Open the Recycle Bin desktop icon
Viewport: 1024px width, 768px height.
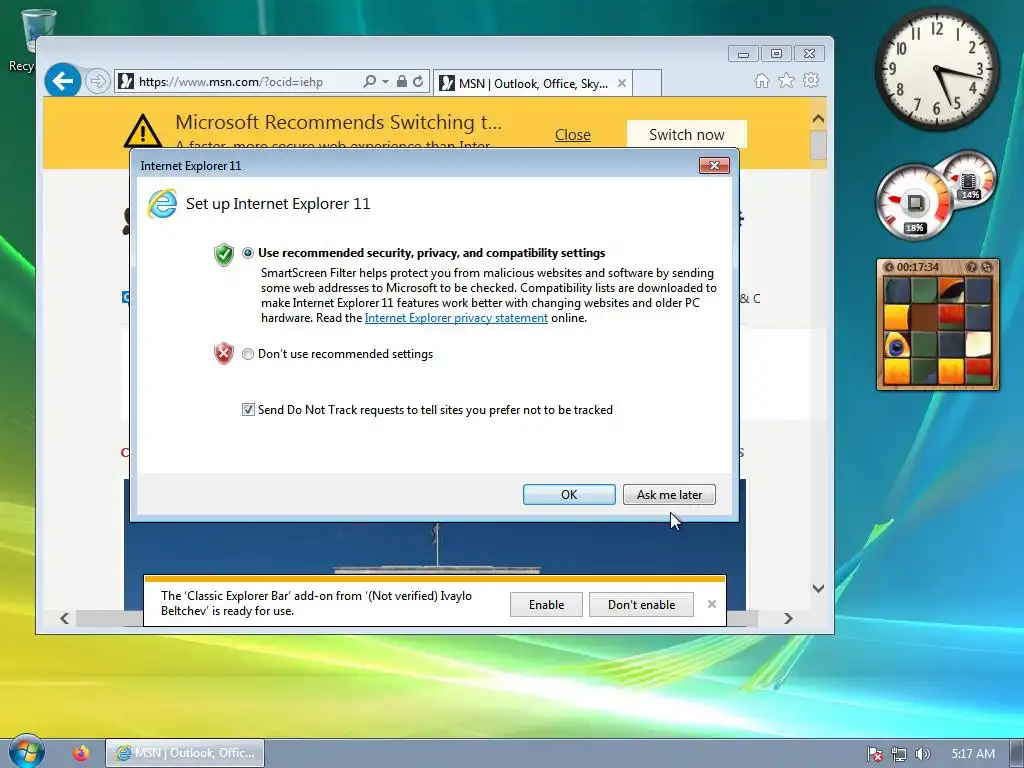(x=33, y=39)
